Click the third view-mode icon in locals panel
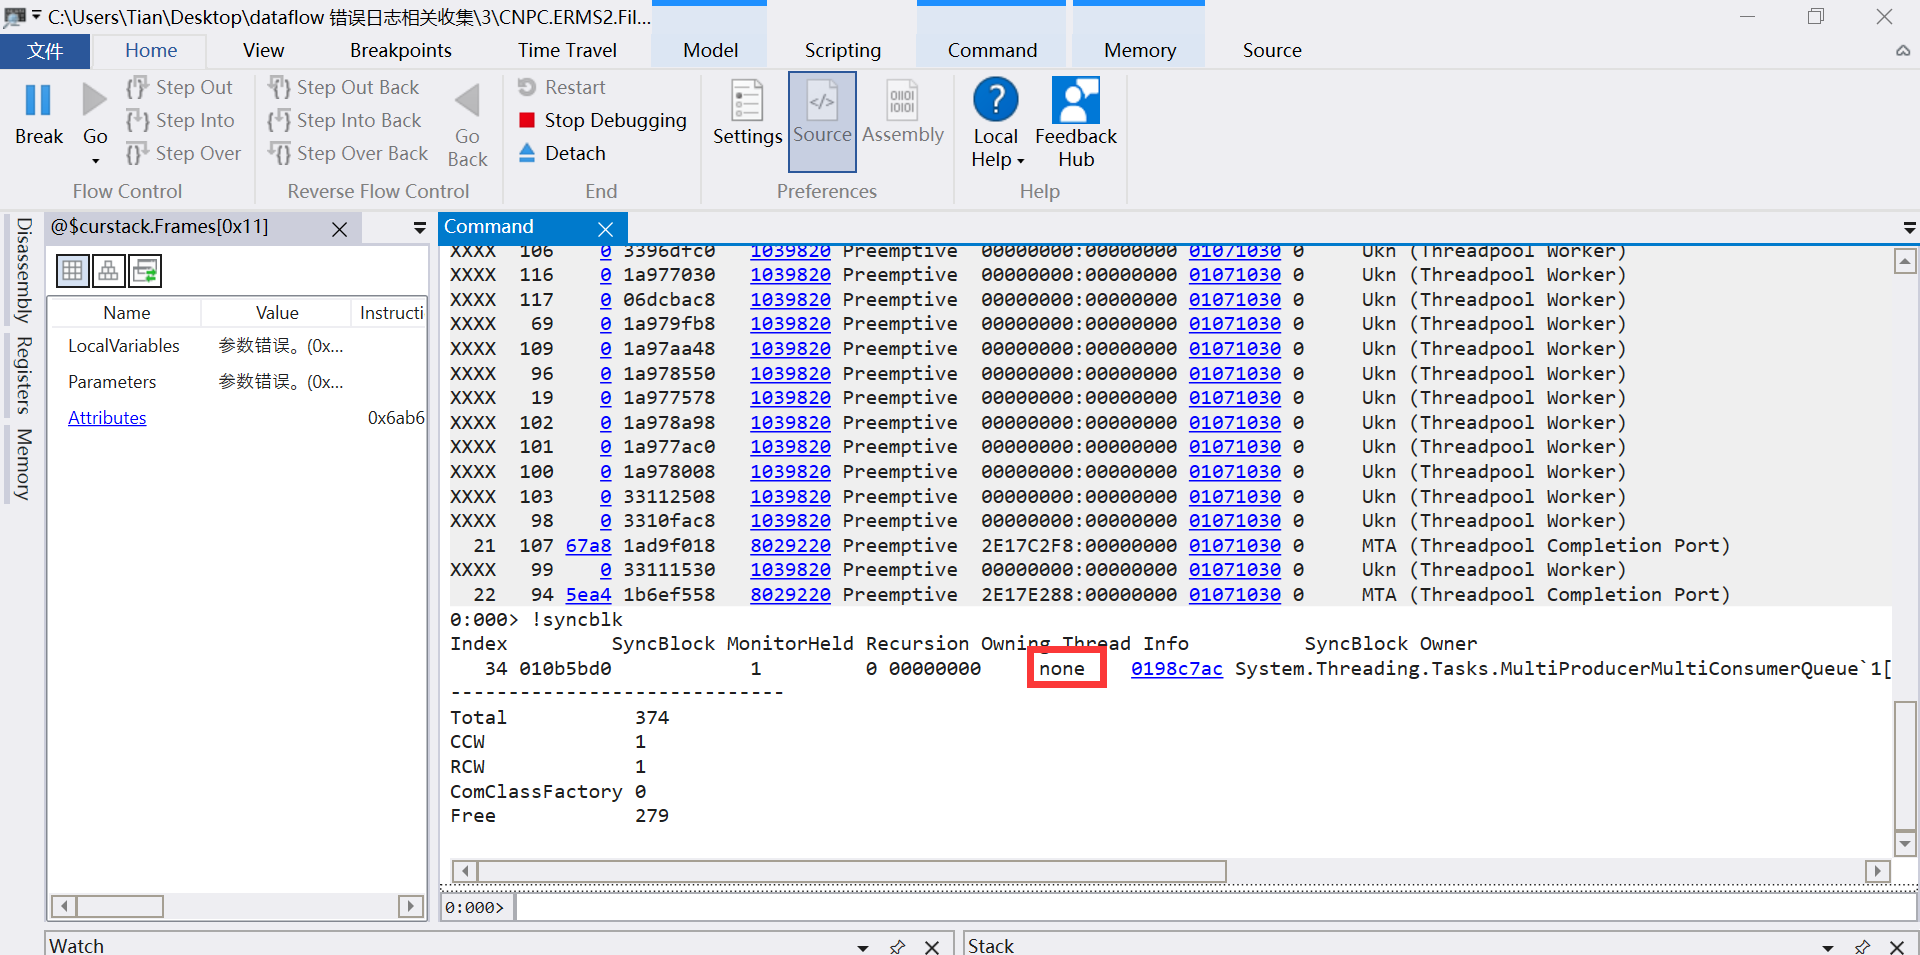1920x955 pixels. click(145, 271)
